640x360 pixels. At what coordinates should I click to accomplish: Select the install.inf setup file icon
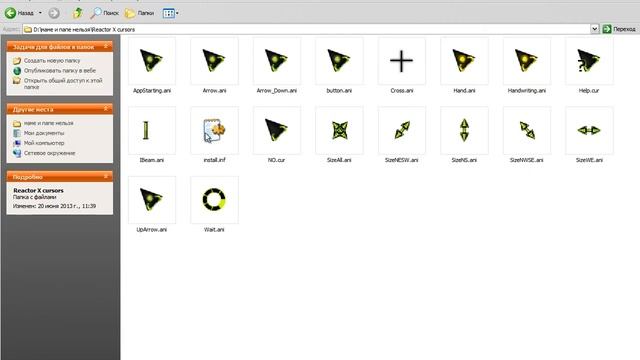(x=214, y=131)
